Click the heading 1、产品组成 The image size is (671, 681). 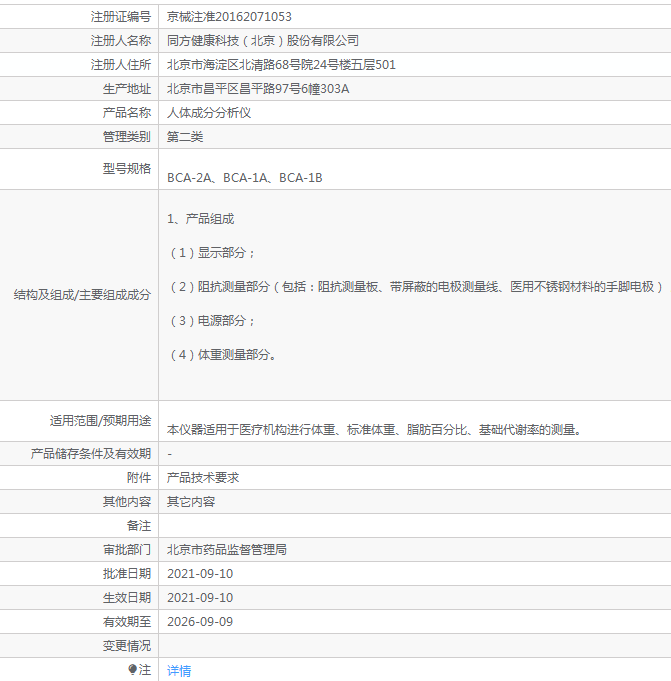pyautogui.click(x=201, y=219)
